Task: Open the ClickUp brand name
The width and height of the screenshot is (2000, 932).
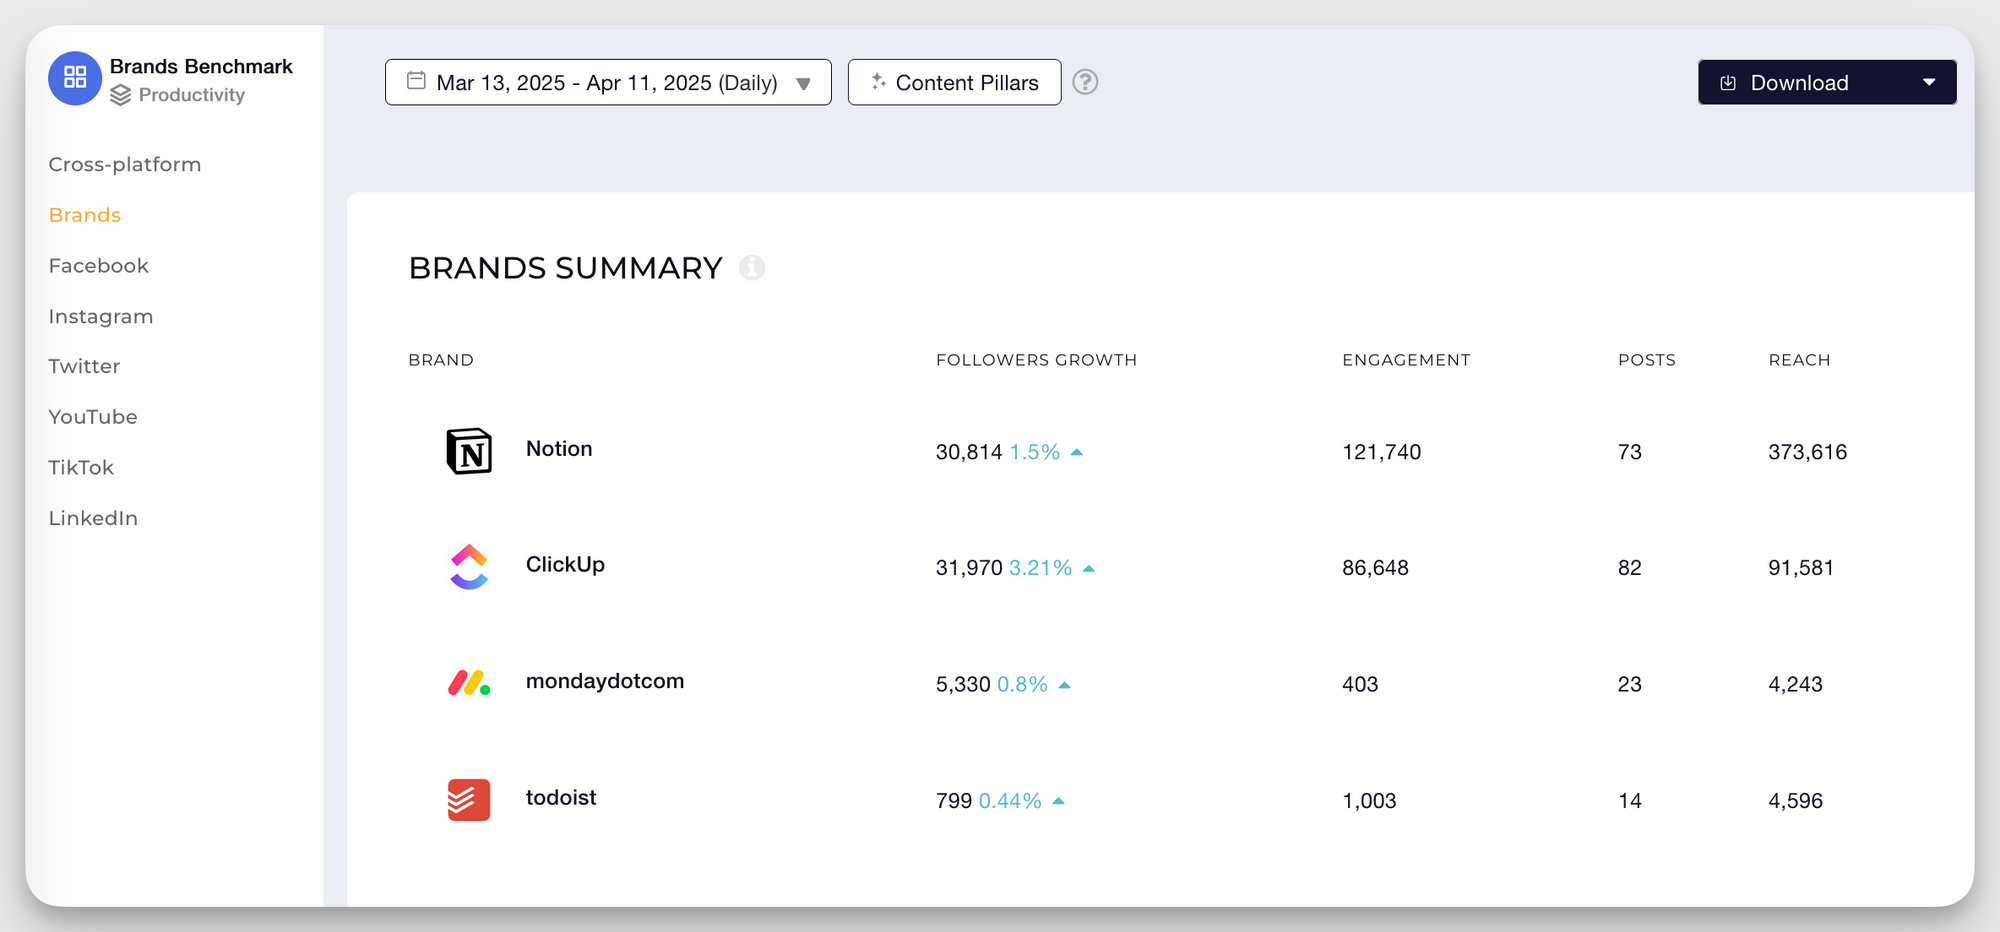Action: tap(565, 565)
